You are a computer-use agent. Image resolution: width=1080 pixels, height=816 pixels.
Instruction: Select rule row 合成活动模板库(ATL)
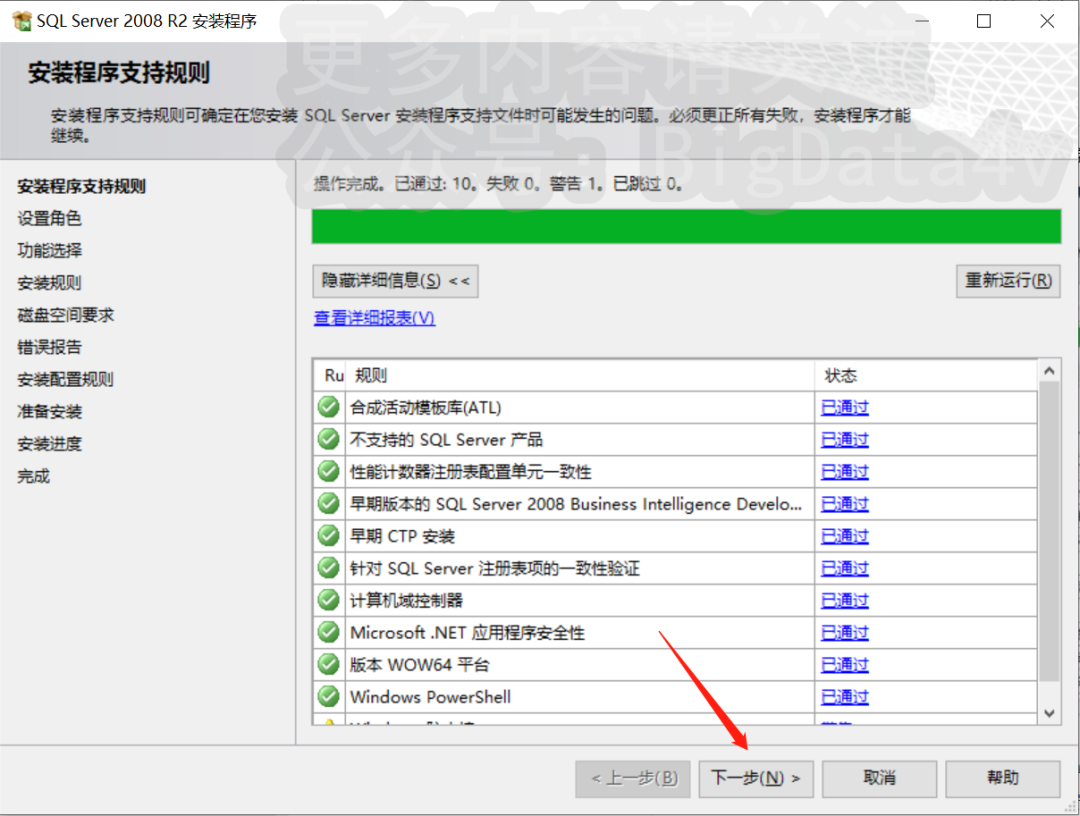(x=675, y=408)
